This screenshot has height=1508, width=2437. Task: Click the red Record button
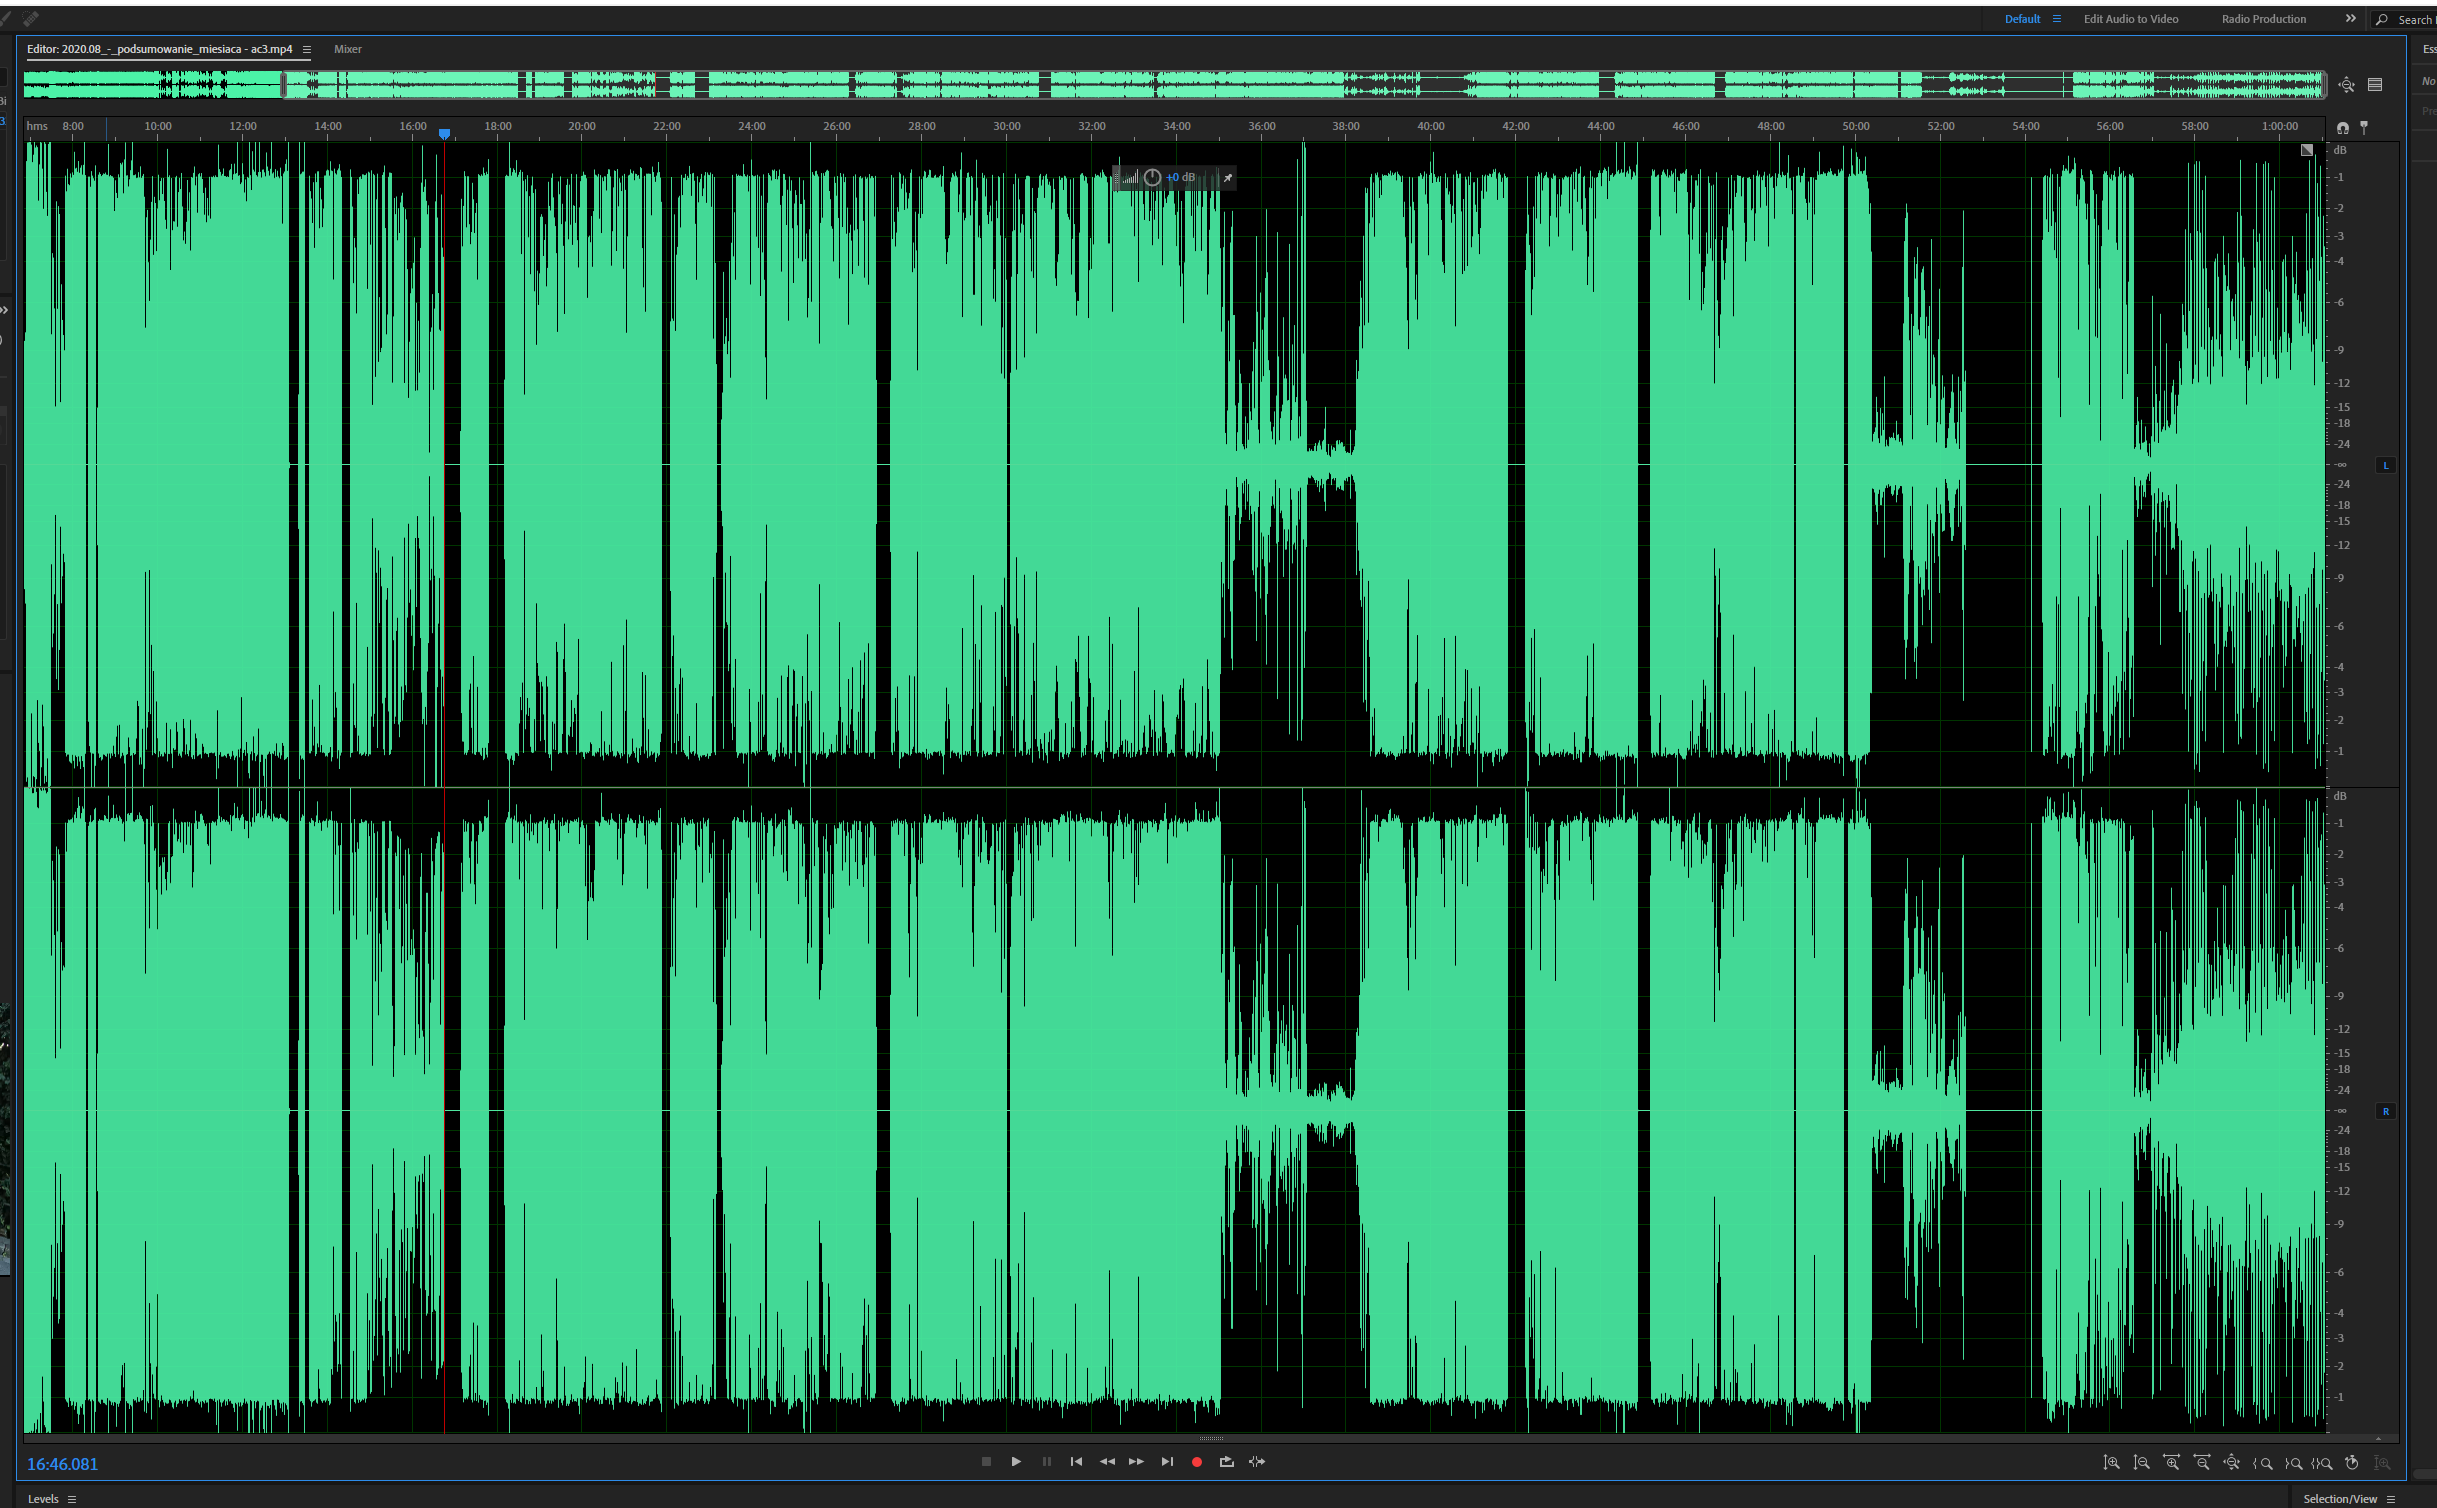click(x=1196, y=1462)
